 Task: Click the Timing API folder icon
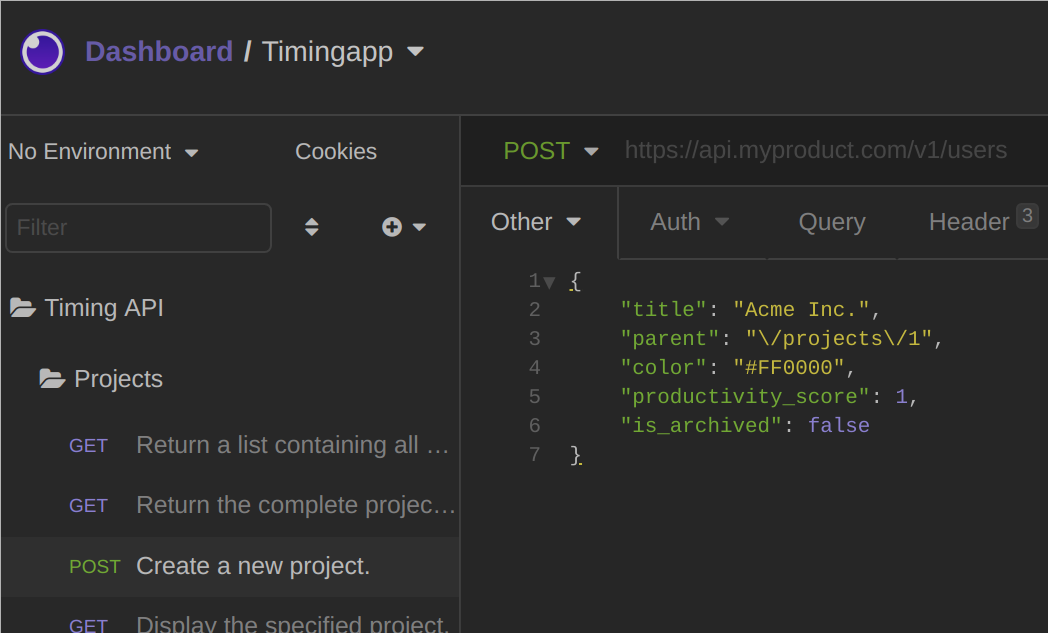[22, 308]
